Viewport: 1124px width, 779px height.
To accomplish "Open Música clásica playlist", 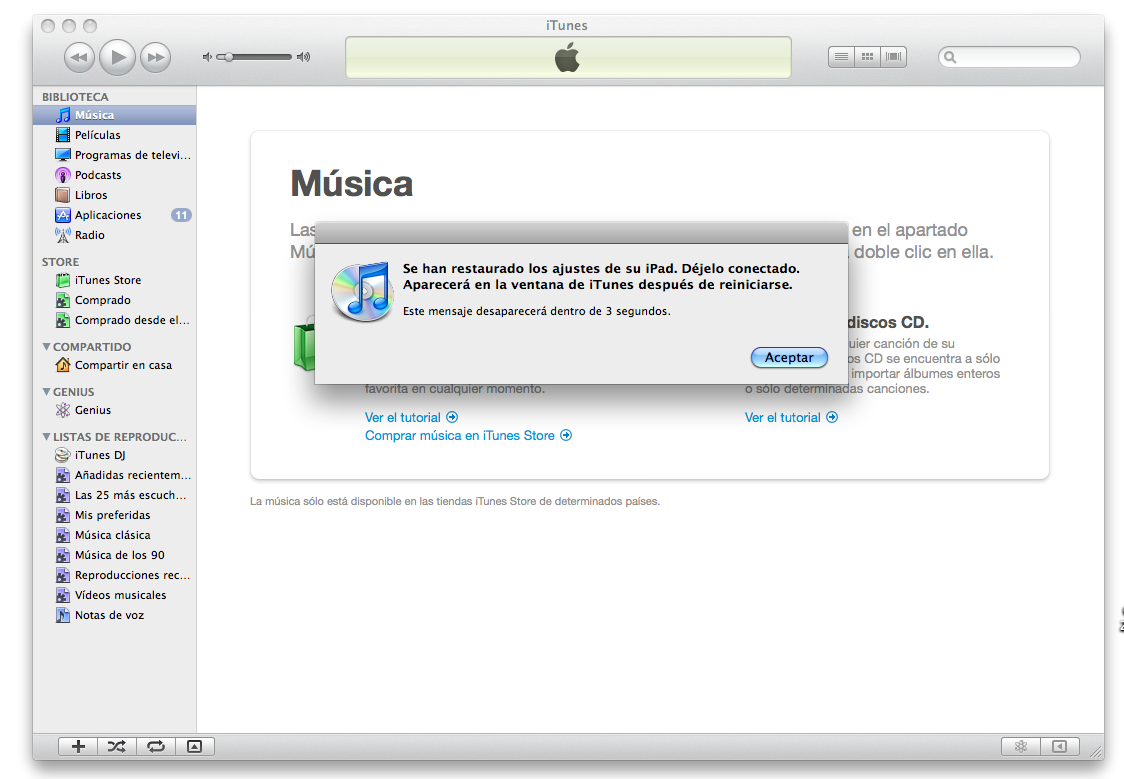I will (x=115, y=535).
